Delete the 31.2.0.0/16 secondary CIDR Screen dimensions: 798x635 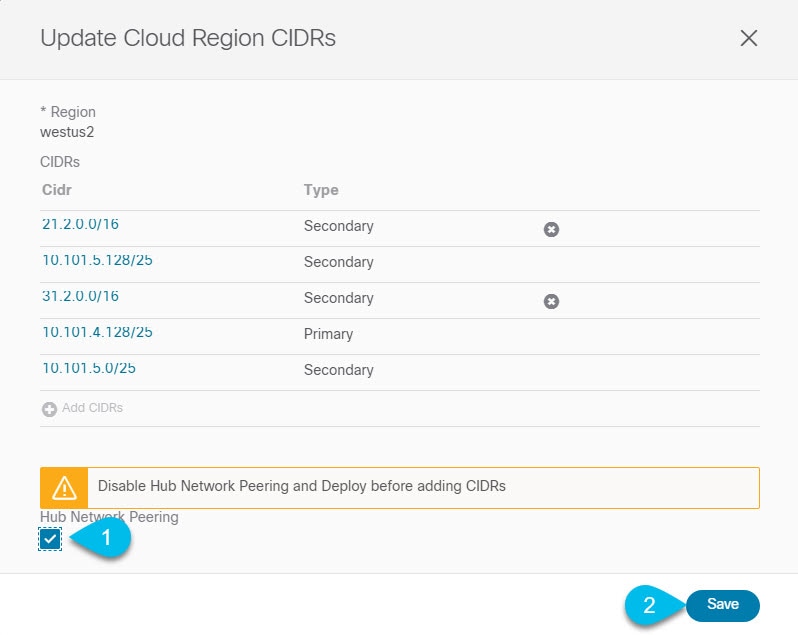point(551,301)
